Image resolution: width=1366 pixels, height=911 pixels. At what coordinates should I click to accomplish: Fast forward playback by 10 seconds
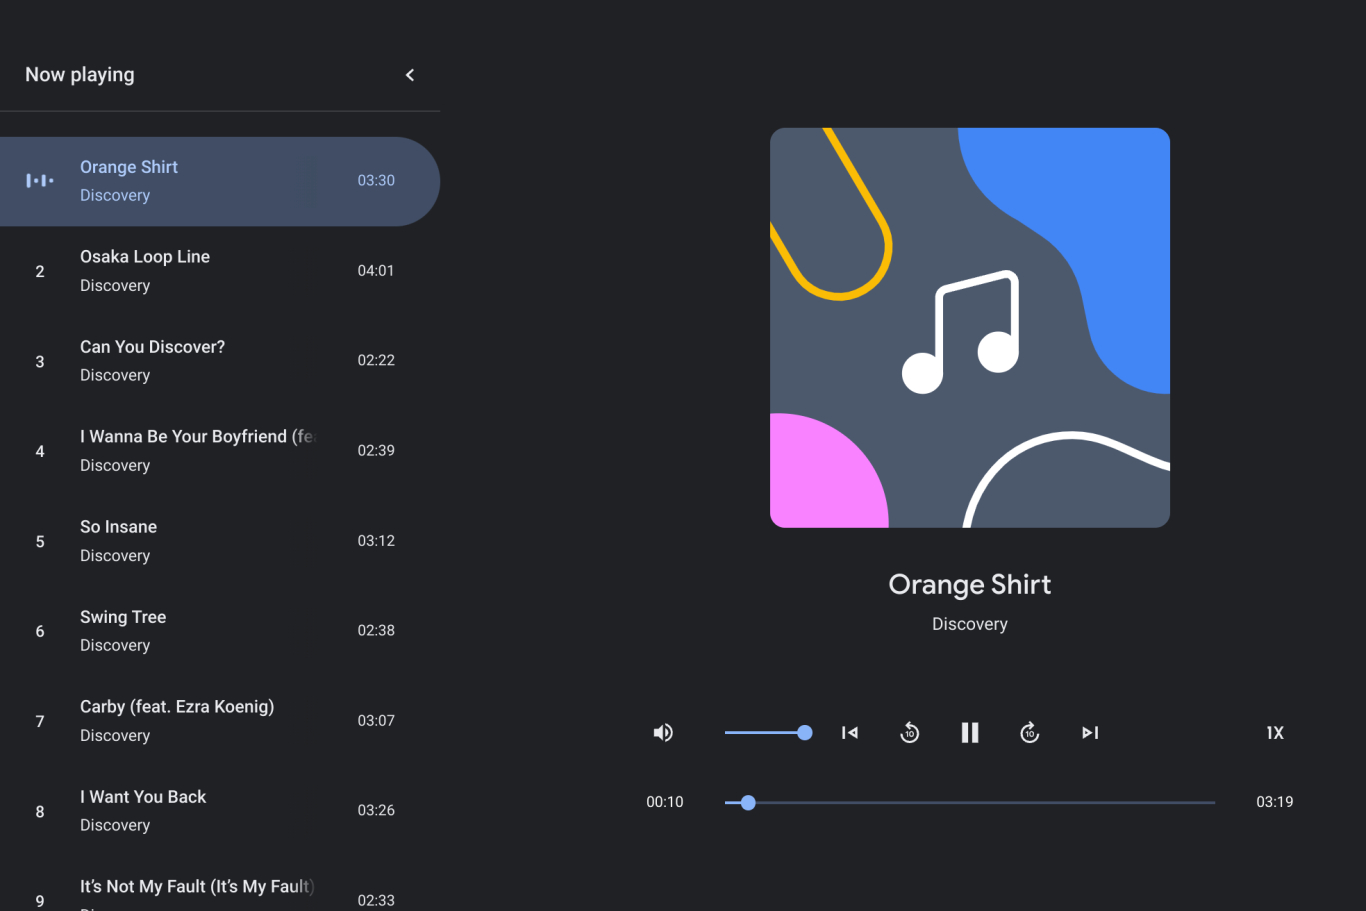(1030, 733)
